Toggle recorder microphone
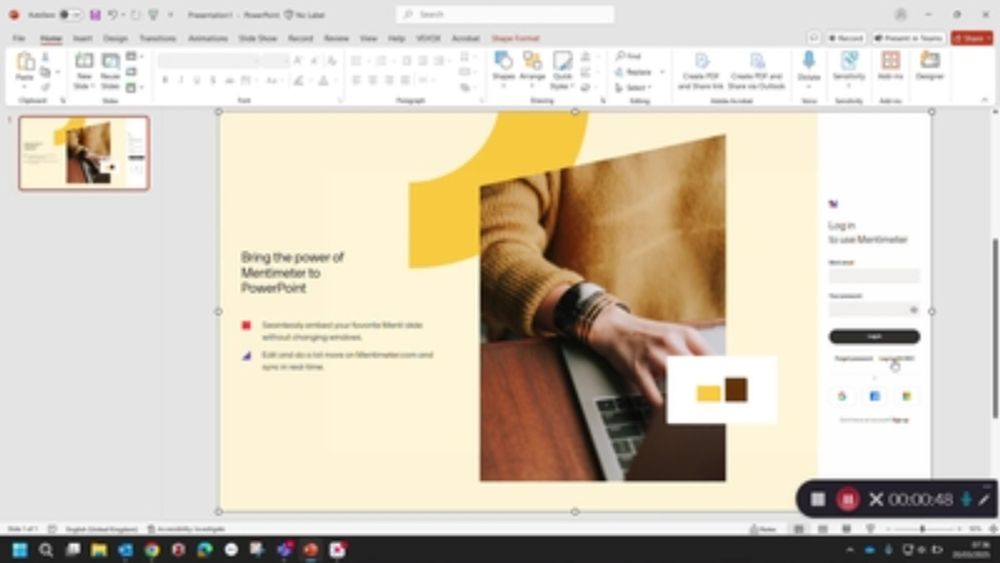This screenshot has width=1000, height=563. (966, 499)
